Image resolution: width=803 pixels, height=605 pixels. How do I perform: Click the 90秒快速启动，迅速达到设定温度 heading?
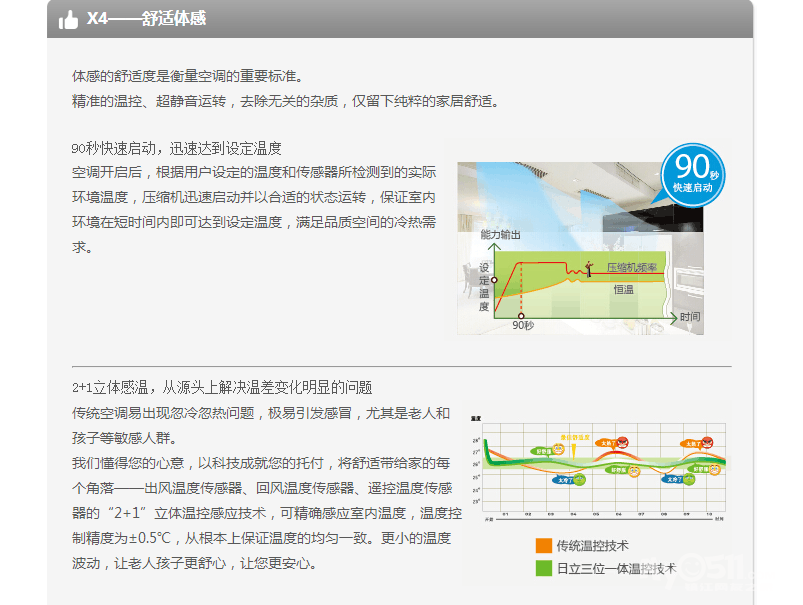tap(176, 148)
